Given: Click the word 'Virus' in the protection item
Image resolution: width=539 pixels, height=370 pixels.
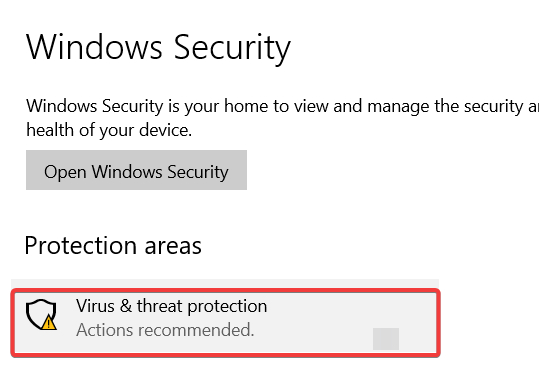Looking at the screenshot, I should [x=95, y=305].
